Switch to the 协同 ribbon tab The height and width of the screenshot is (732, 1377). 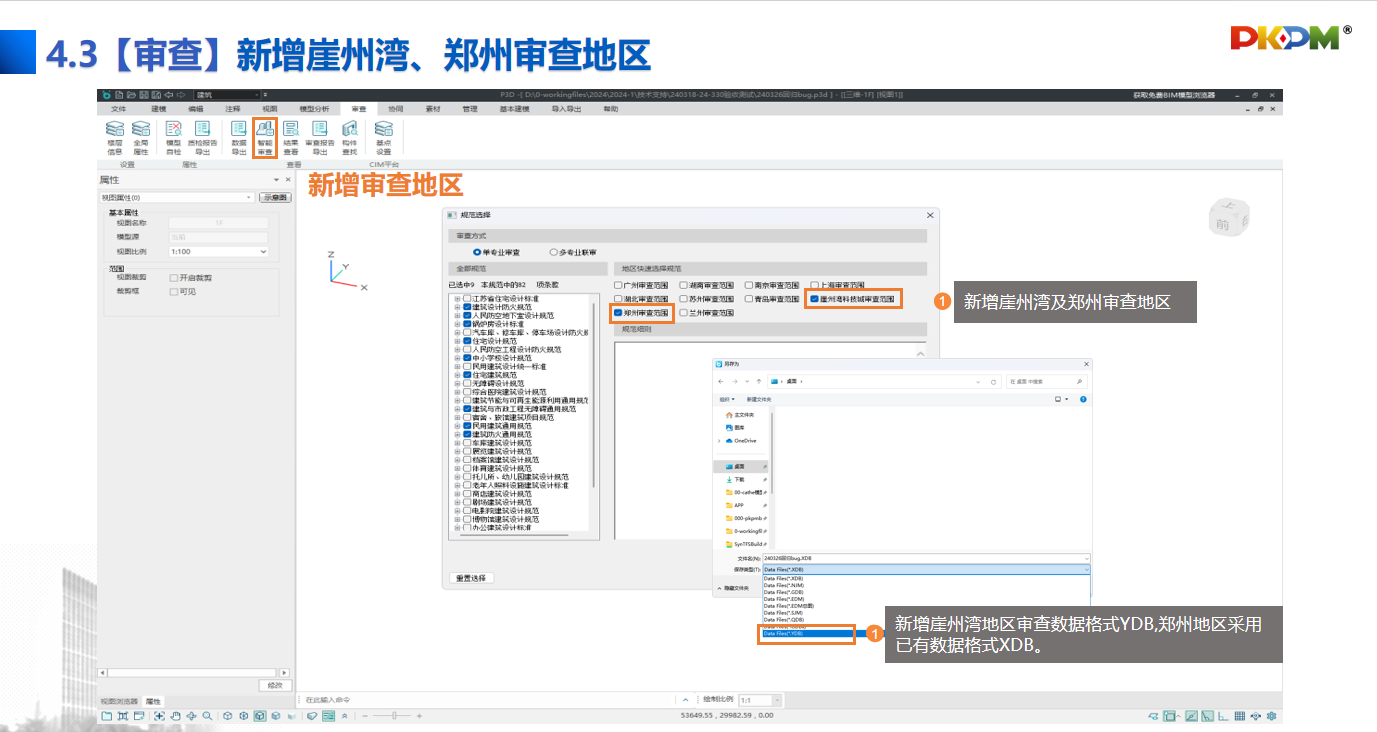coord(396,108)
